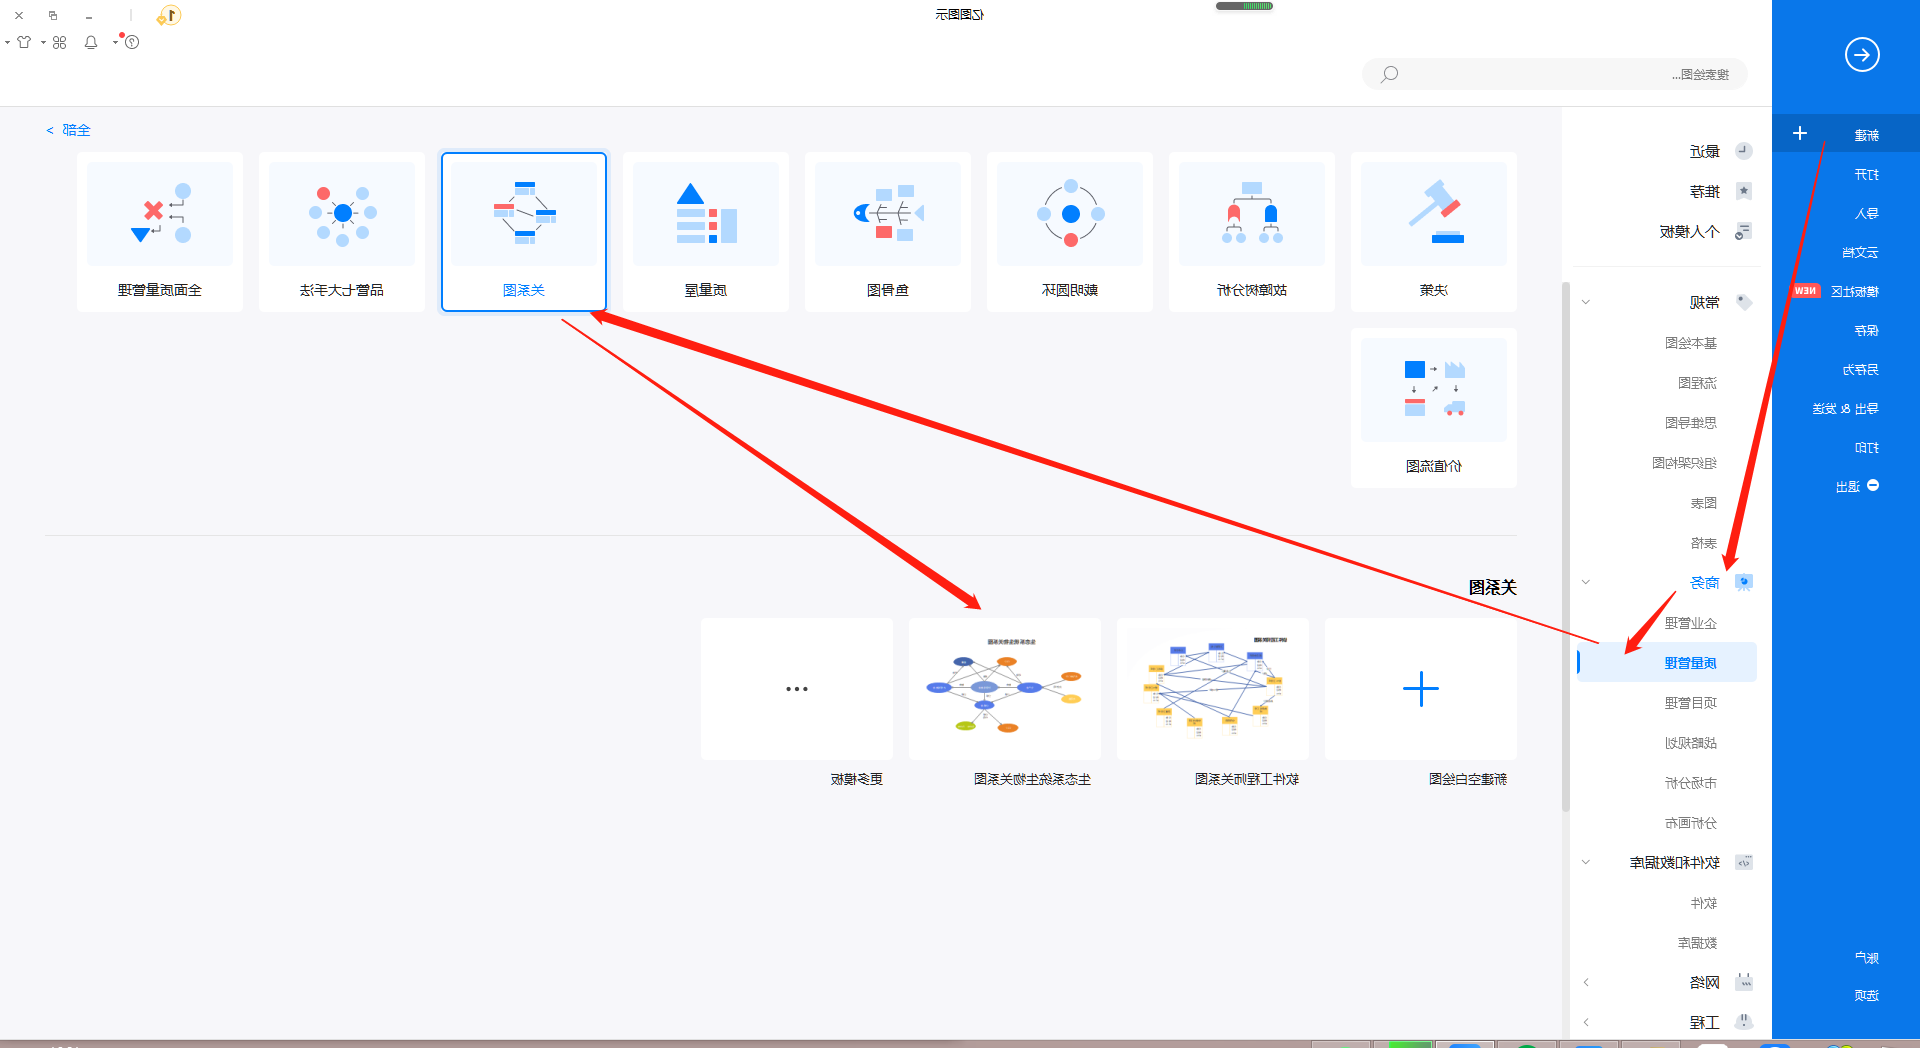Select the 鱼骨图 template type card
The image size is (1920, 1048).
point(888,232)
